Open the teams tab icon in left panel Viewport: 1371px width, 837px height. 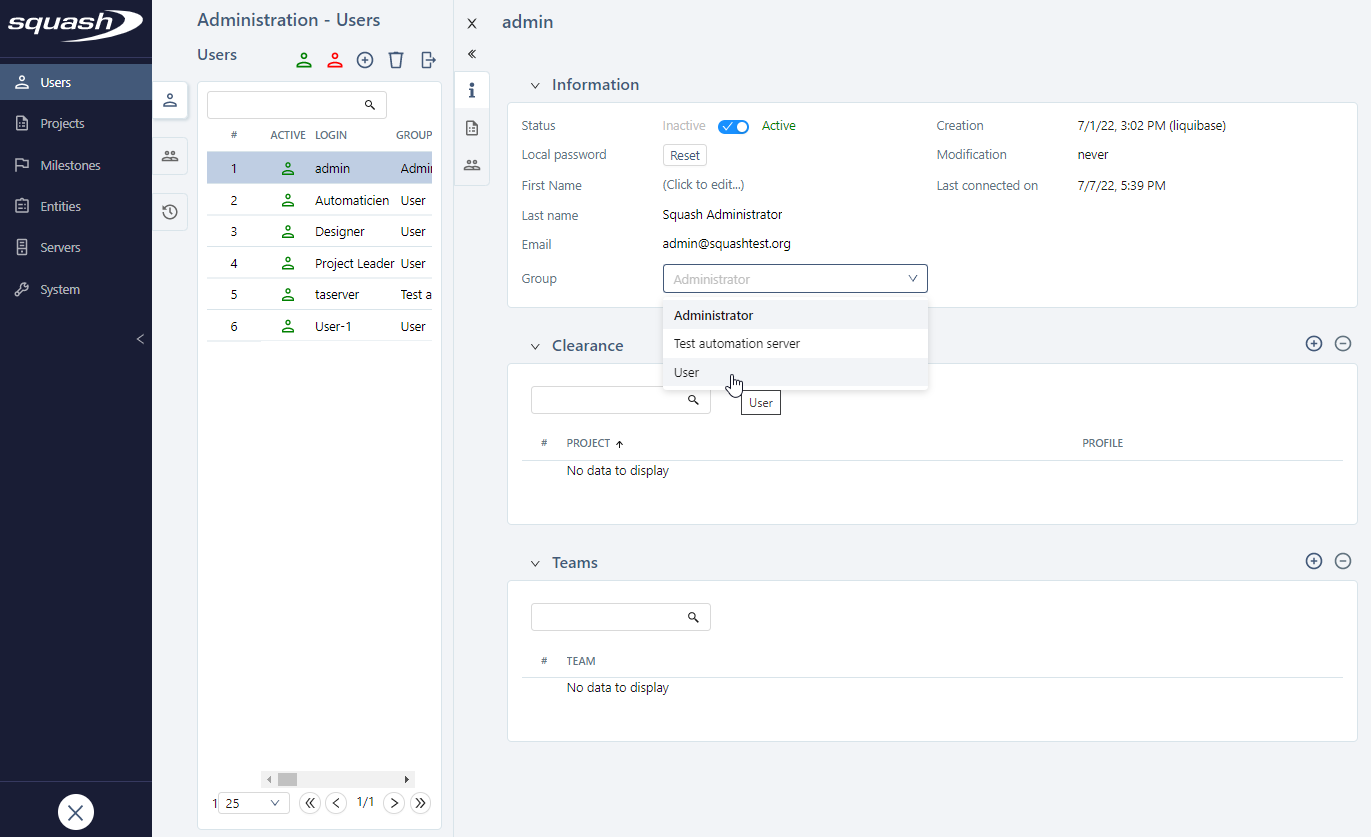pos(170,156)
